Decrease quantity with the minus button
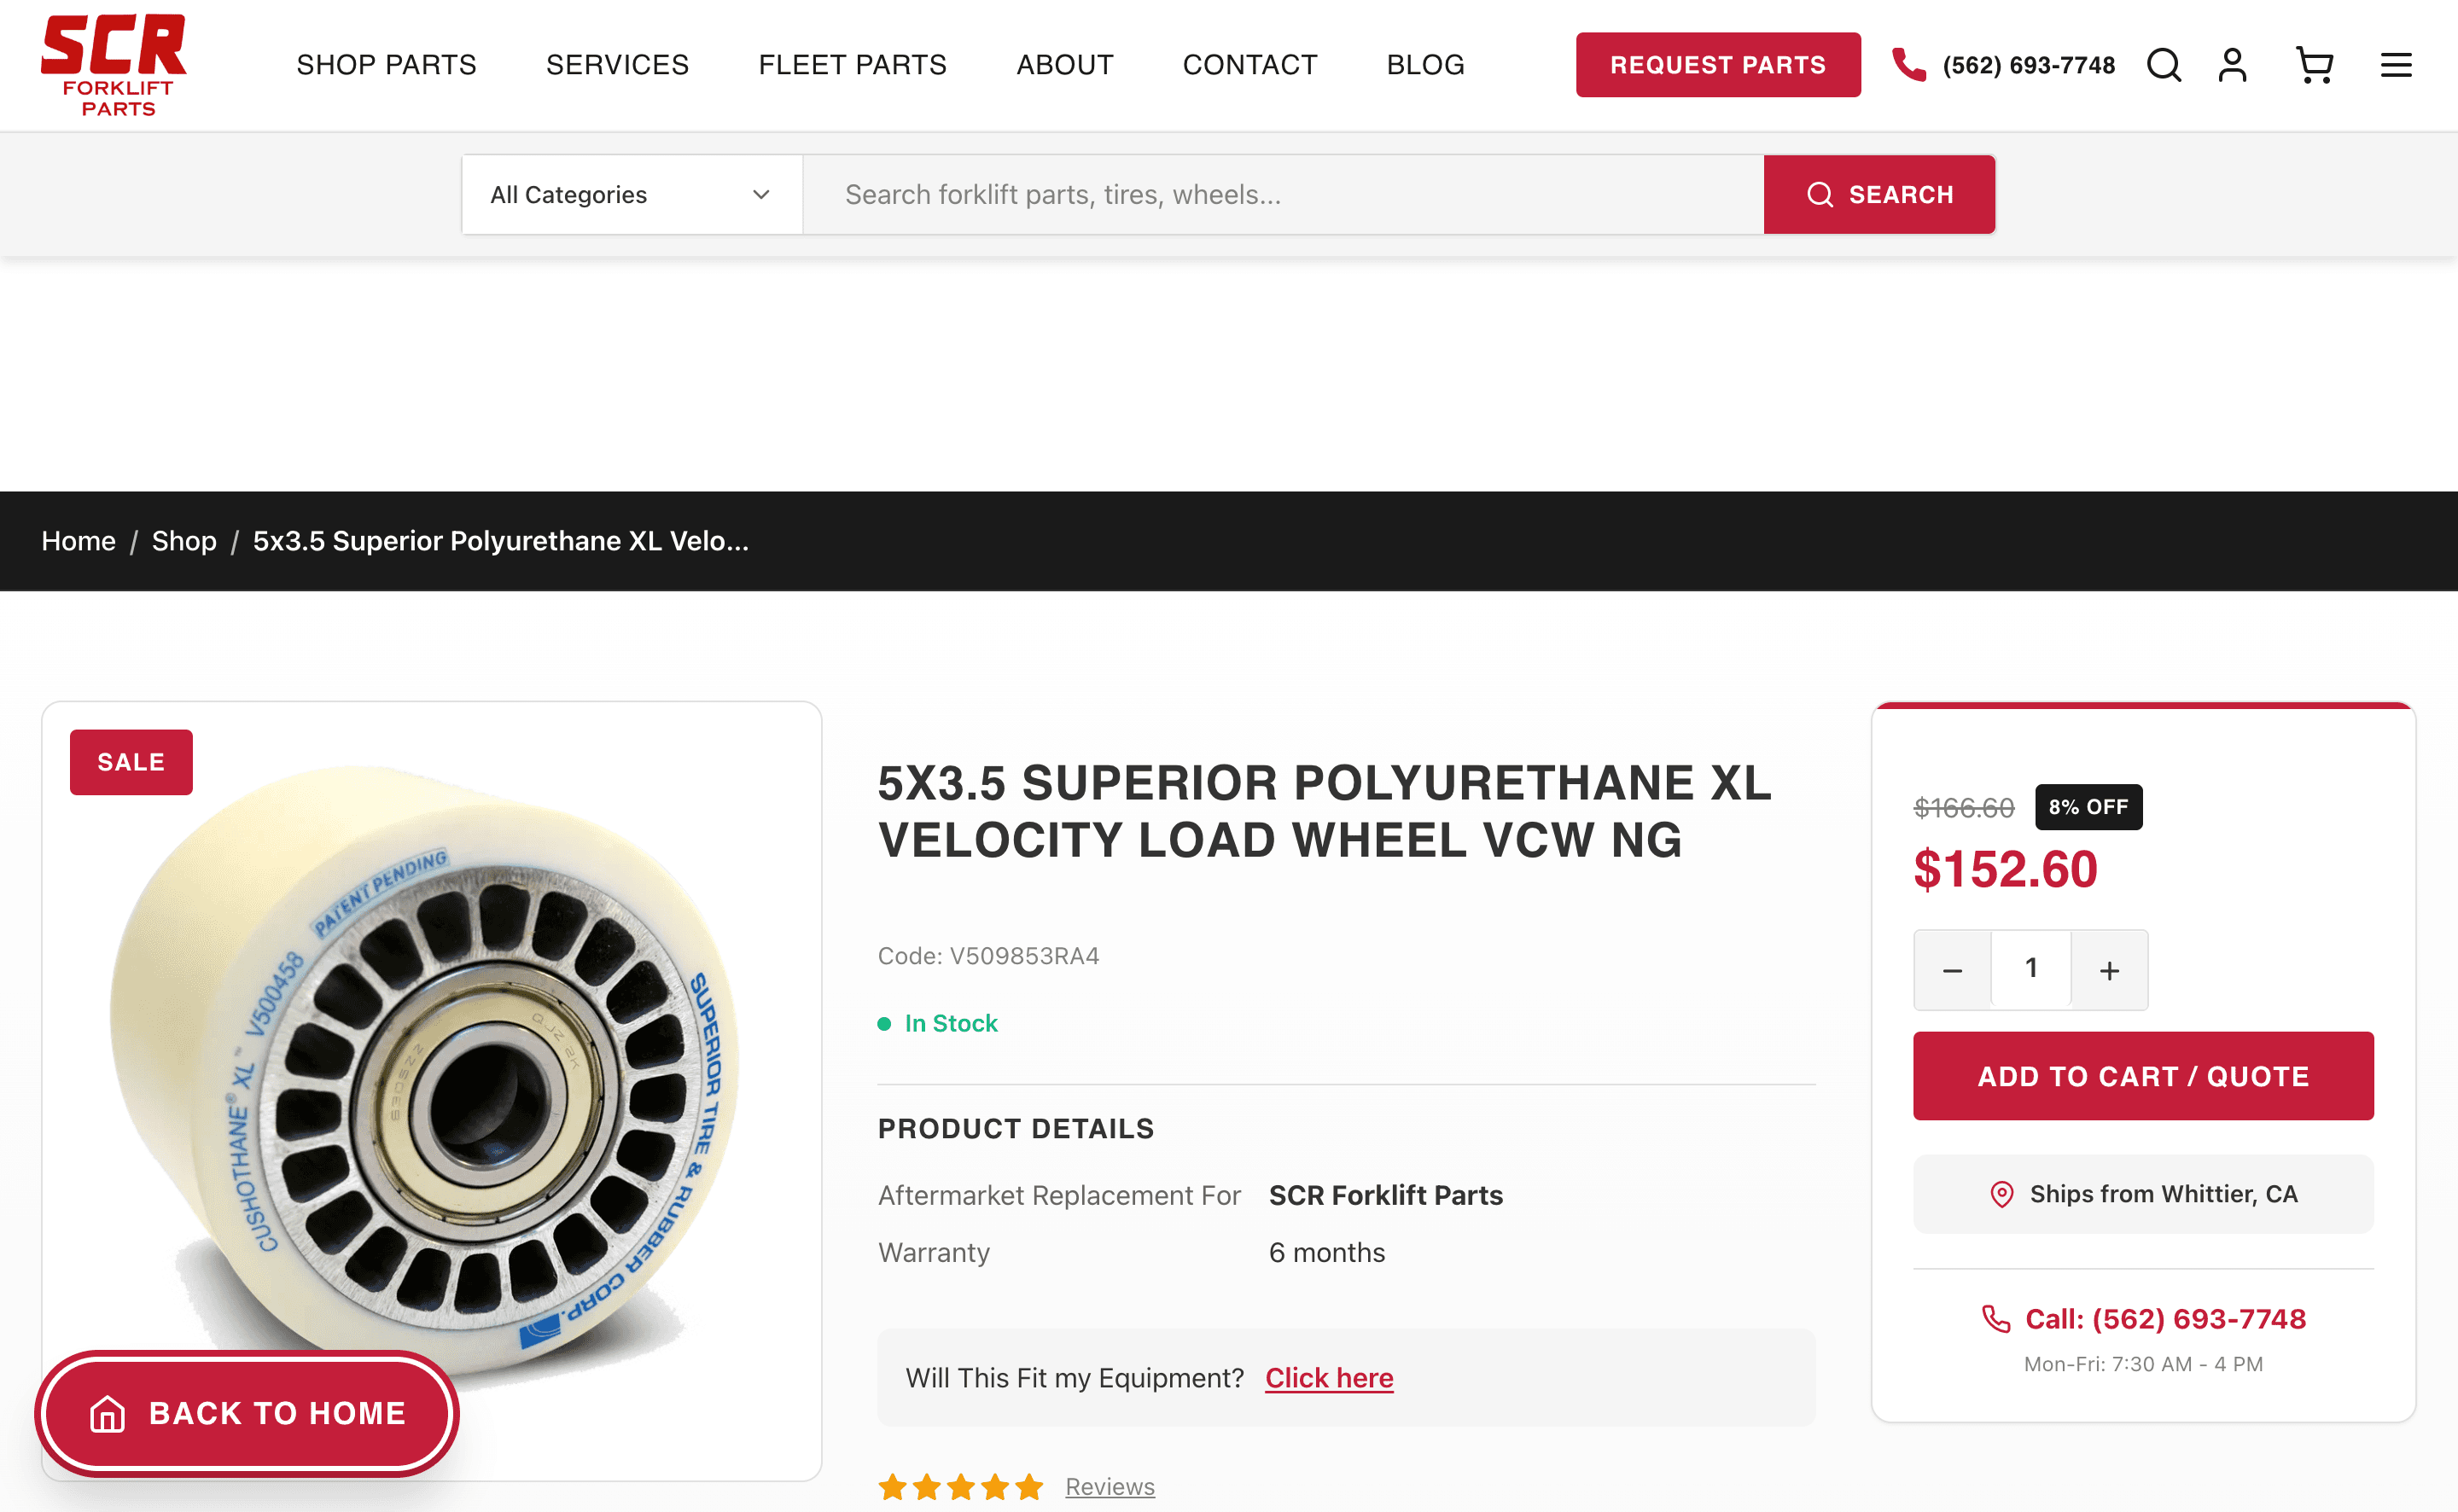This screenshot has height=1512, width=2458. pos(1952,970)
